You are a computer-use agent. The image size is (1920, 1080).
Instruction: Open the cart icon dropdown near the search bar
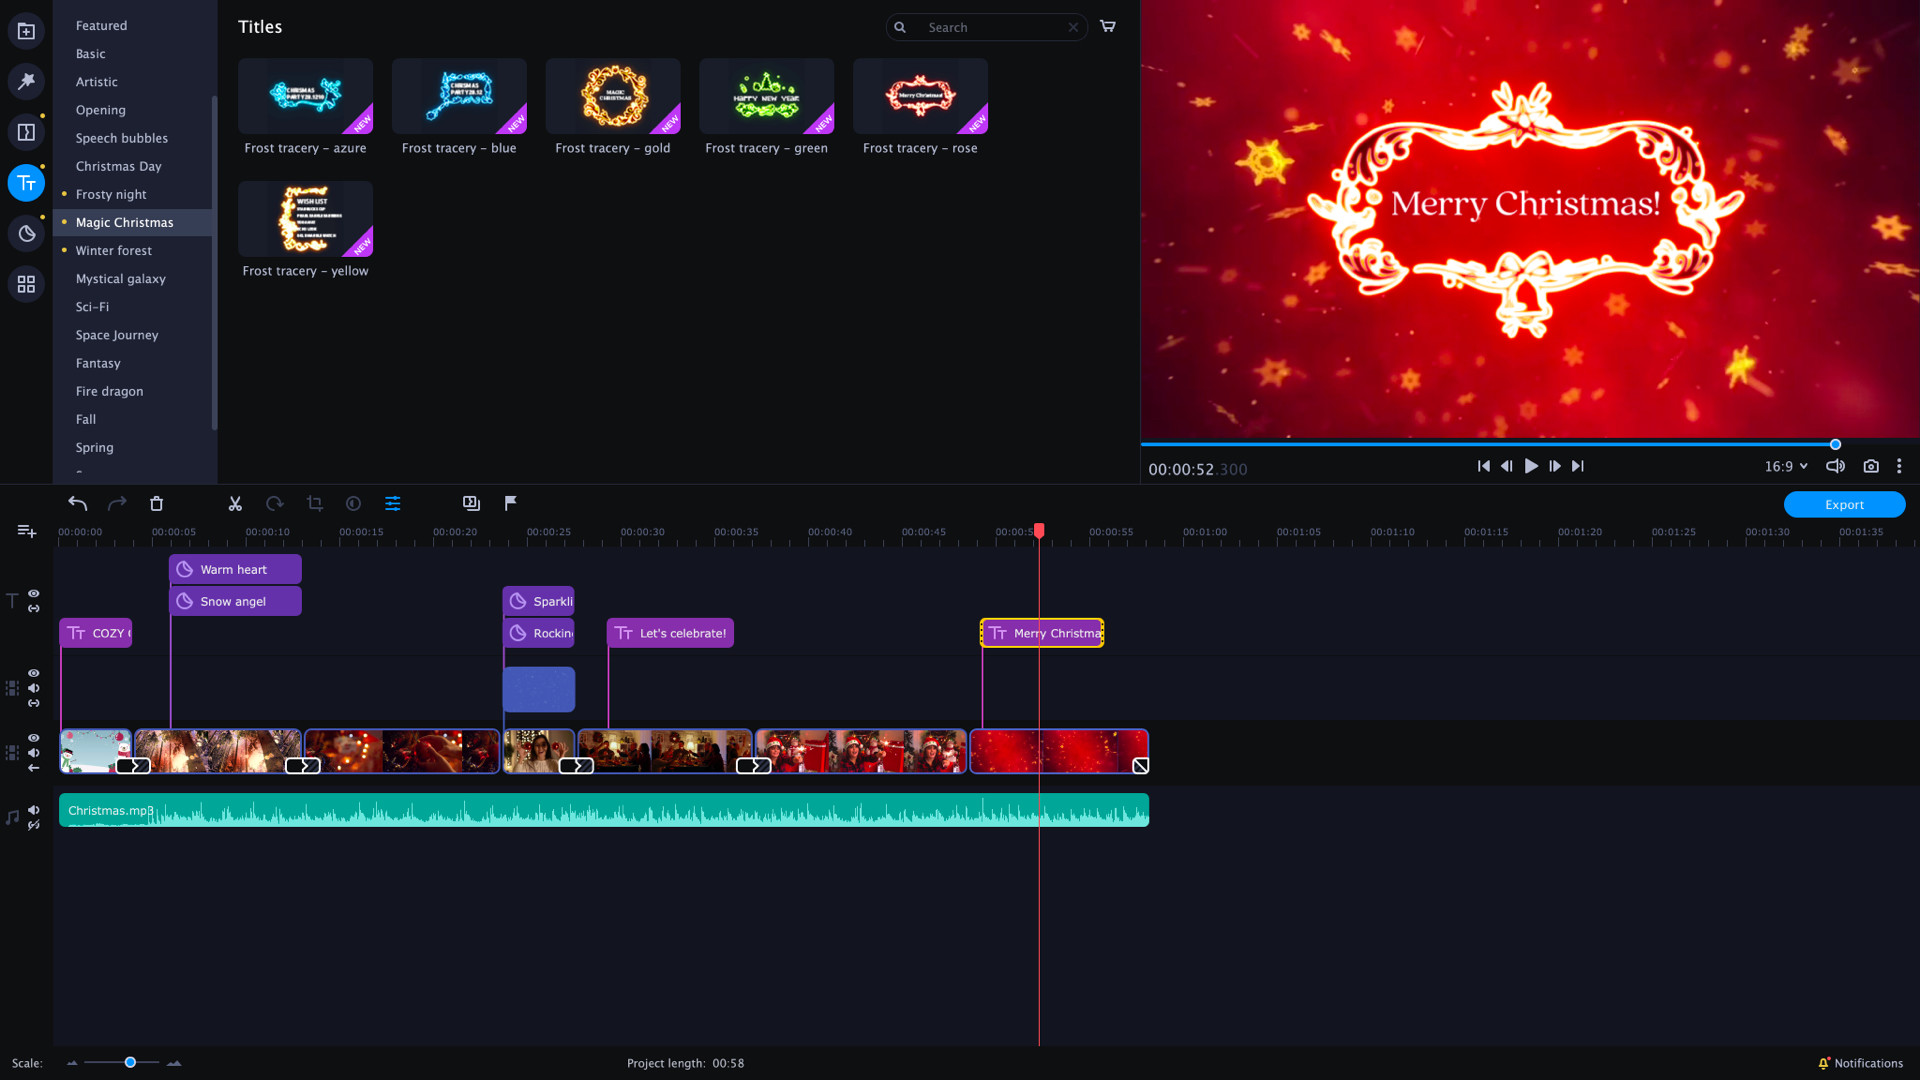(1107, 27)
